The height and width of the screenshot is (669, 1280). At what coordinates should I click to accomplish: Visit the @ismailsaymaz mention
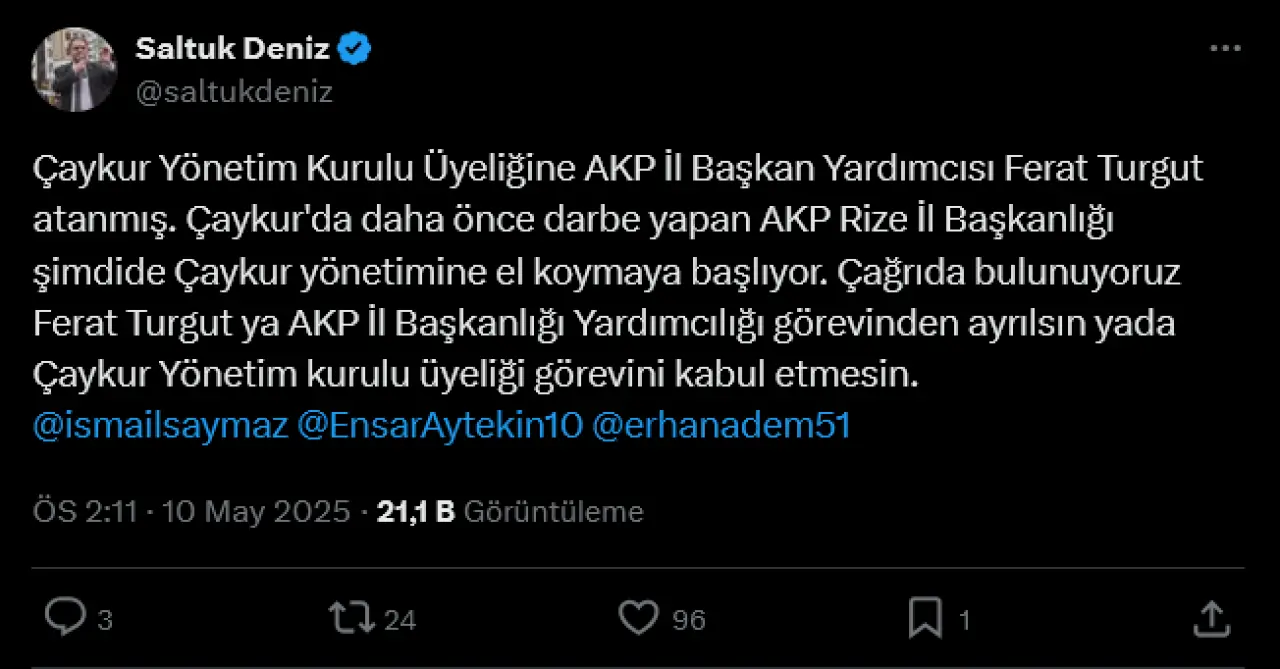click(160, 426)
